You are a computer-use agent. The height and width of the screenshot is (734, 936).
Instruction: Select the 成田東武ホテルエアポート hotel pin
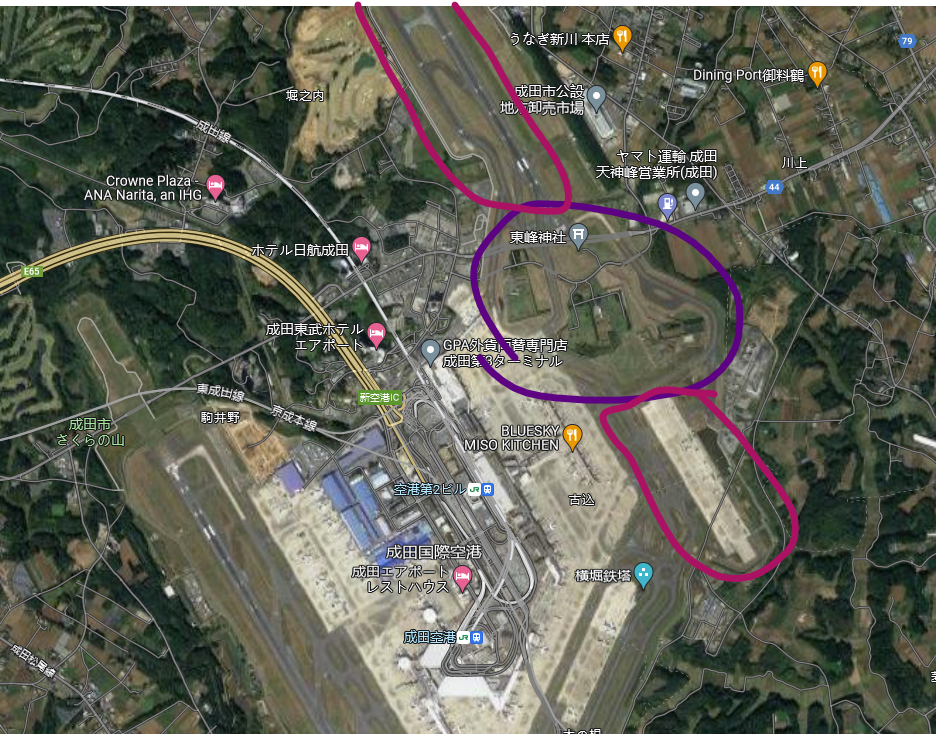(x=376, y=335)
